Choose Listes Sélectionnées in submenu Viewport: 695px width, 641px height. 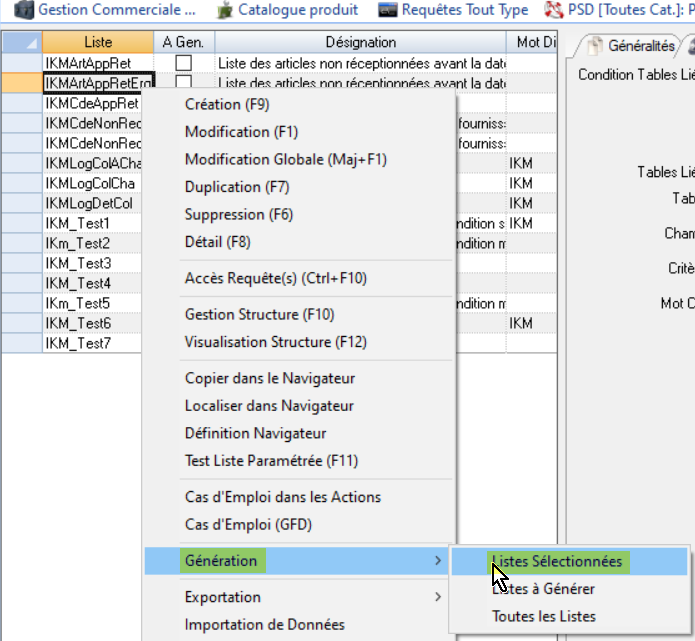pyautogui.click(x=556, y=561)
